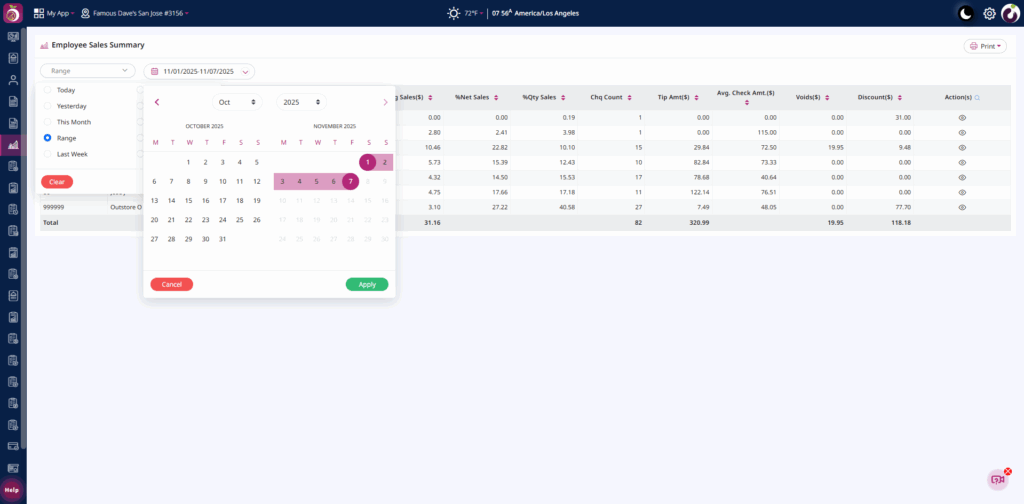
Task: Open the My App menu
Action: (x=53, y=13)
